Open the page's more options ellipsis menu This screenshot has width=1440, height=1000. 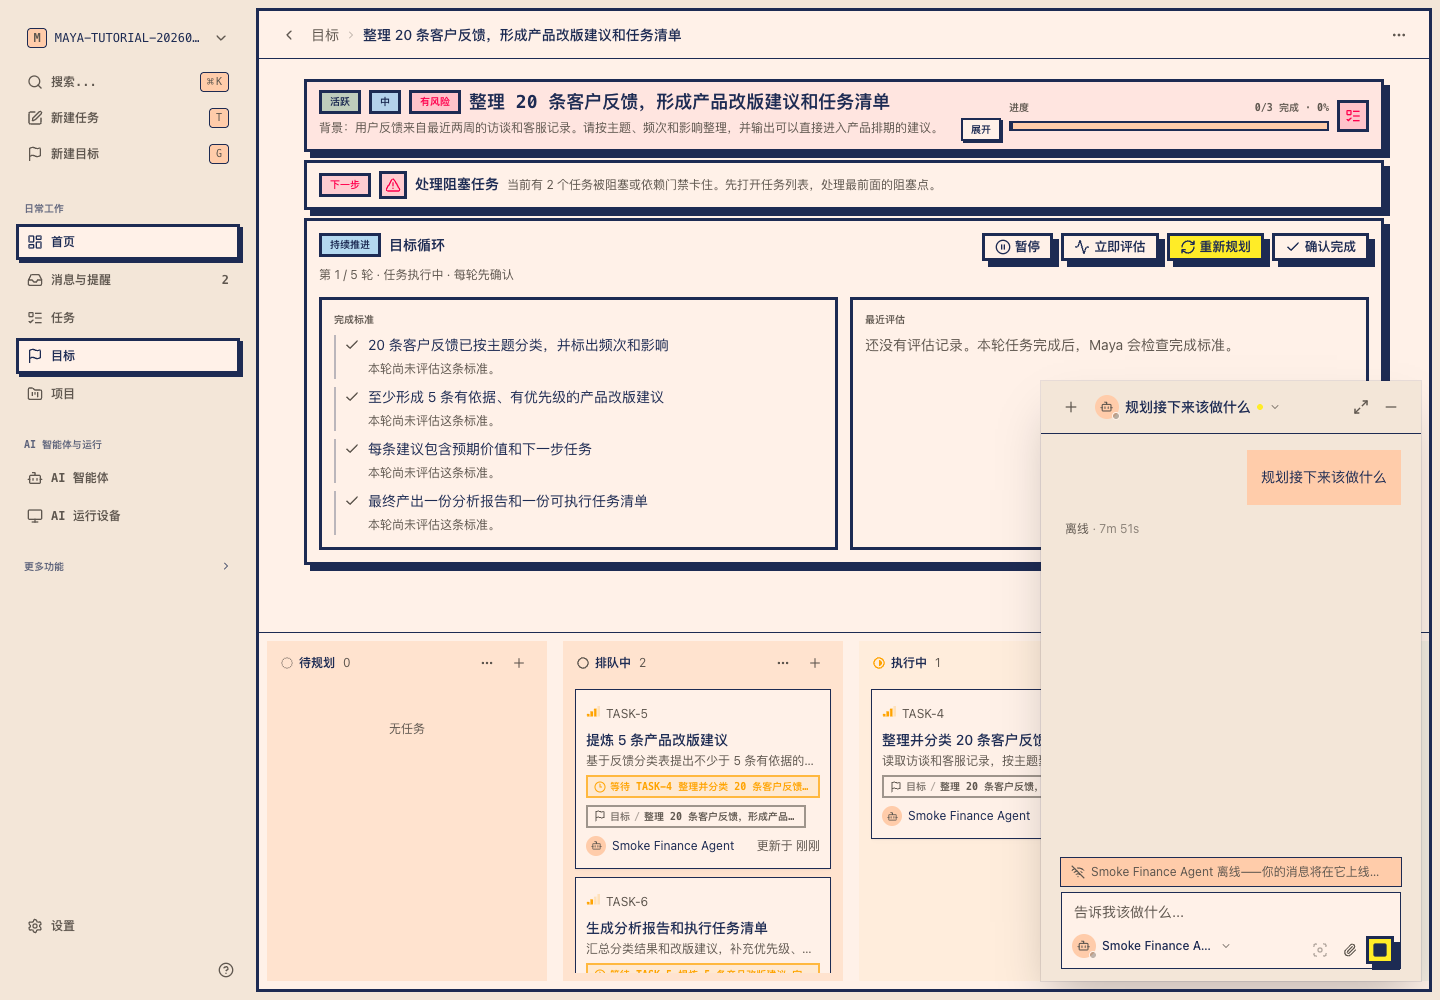(1399, 35)
